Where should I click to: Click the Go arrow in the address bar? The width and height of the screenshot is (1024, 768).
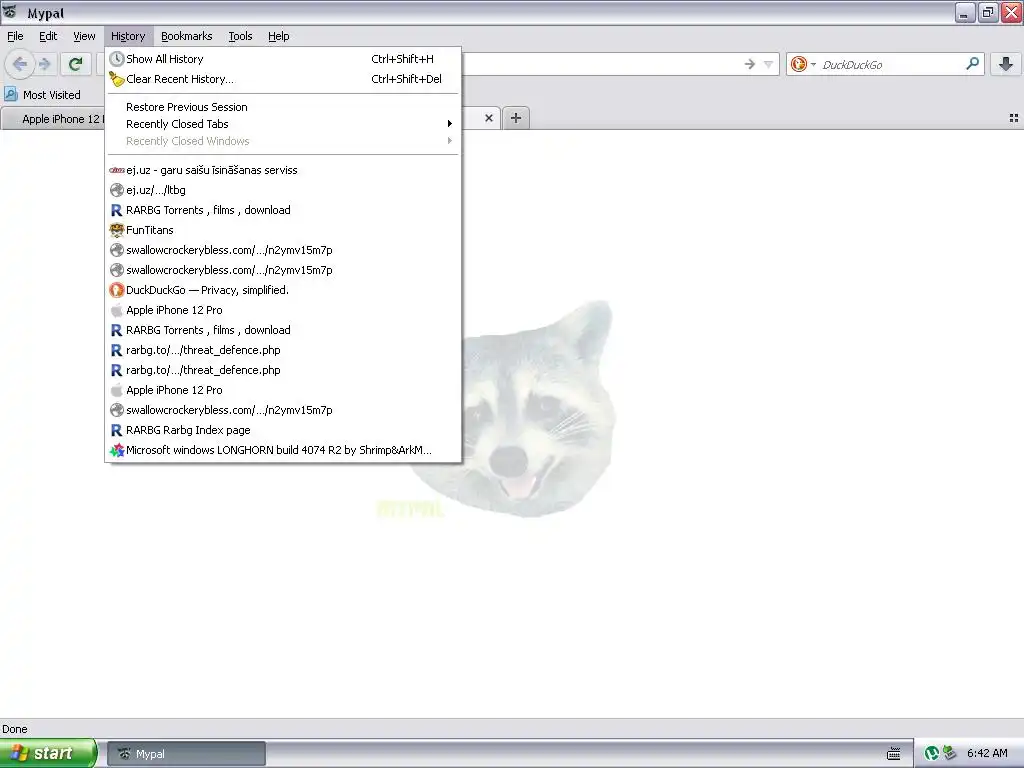750,64
